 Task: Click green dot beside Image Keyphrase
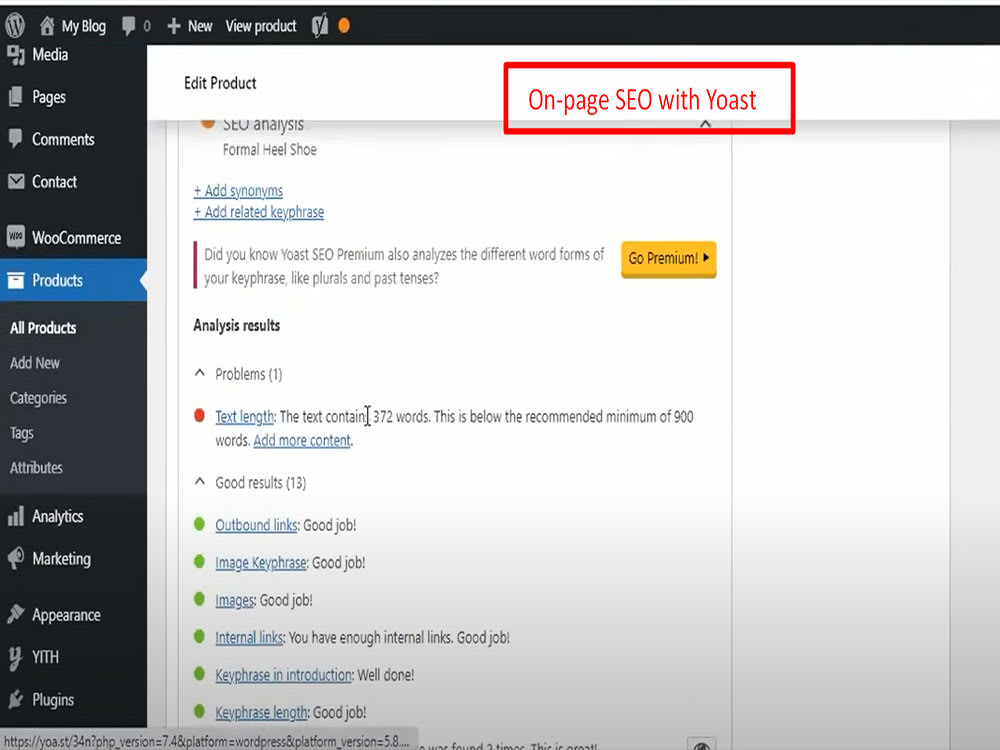tap(199, 562)
